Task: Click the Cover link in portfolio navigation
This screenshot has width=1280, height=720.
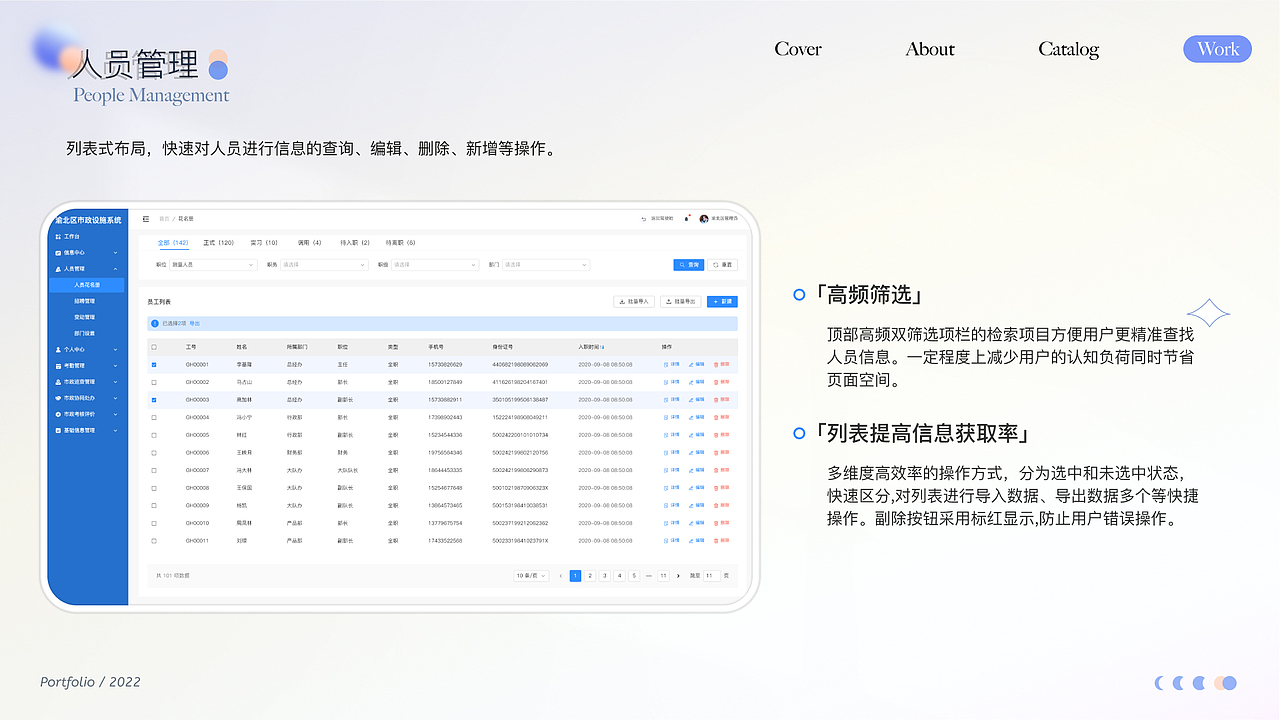Action: pos(798,49)
